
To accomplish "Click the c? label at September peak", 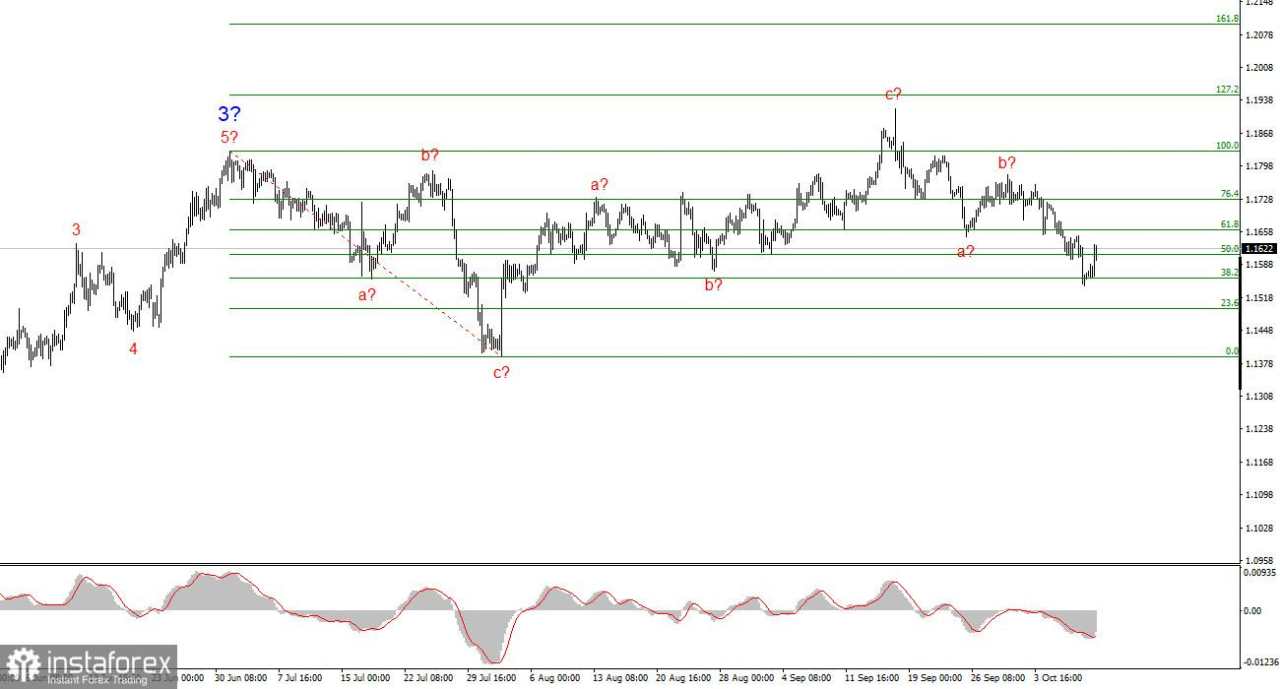I will tap(893, 94).
